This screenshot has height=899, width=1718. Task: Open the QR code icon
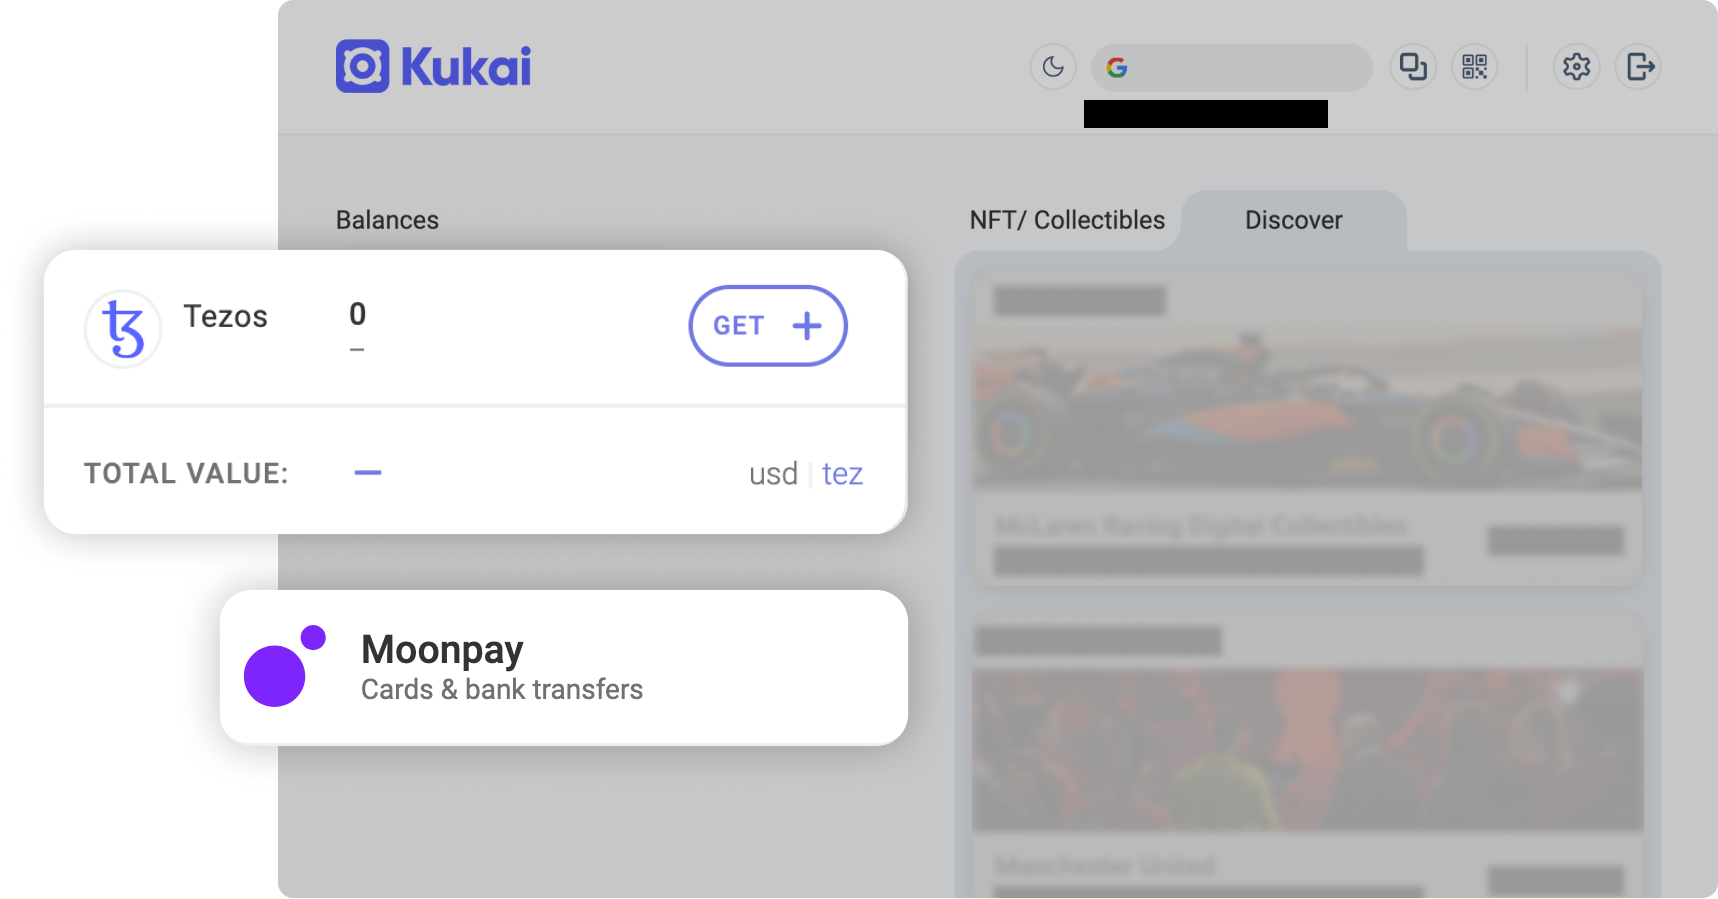pyautogui.click(x=1475, y=67)
